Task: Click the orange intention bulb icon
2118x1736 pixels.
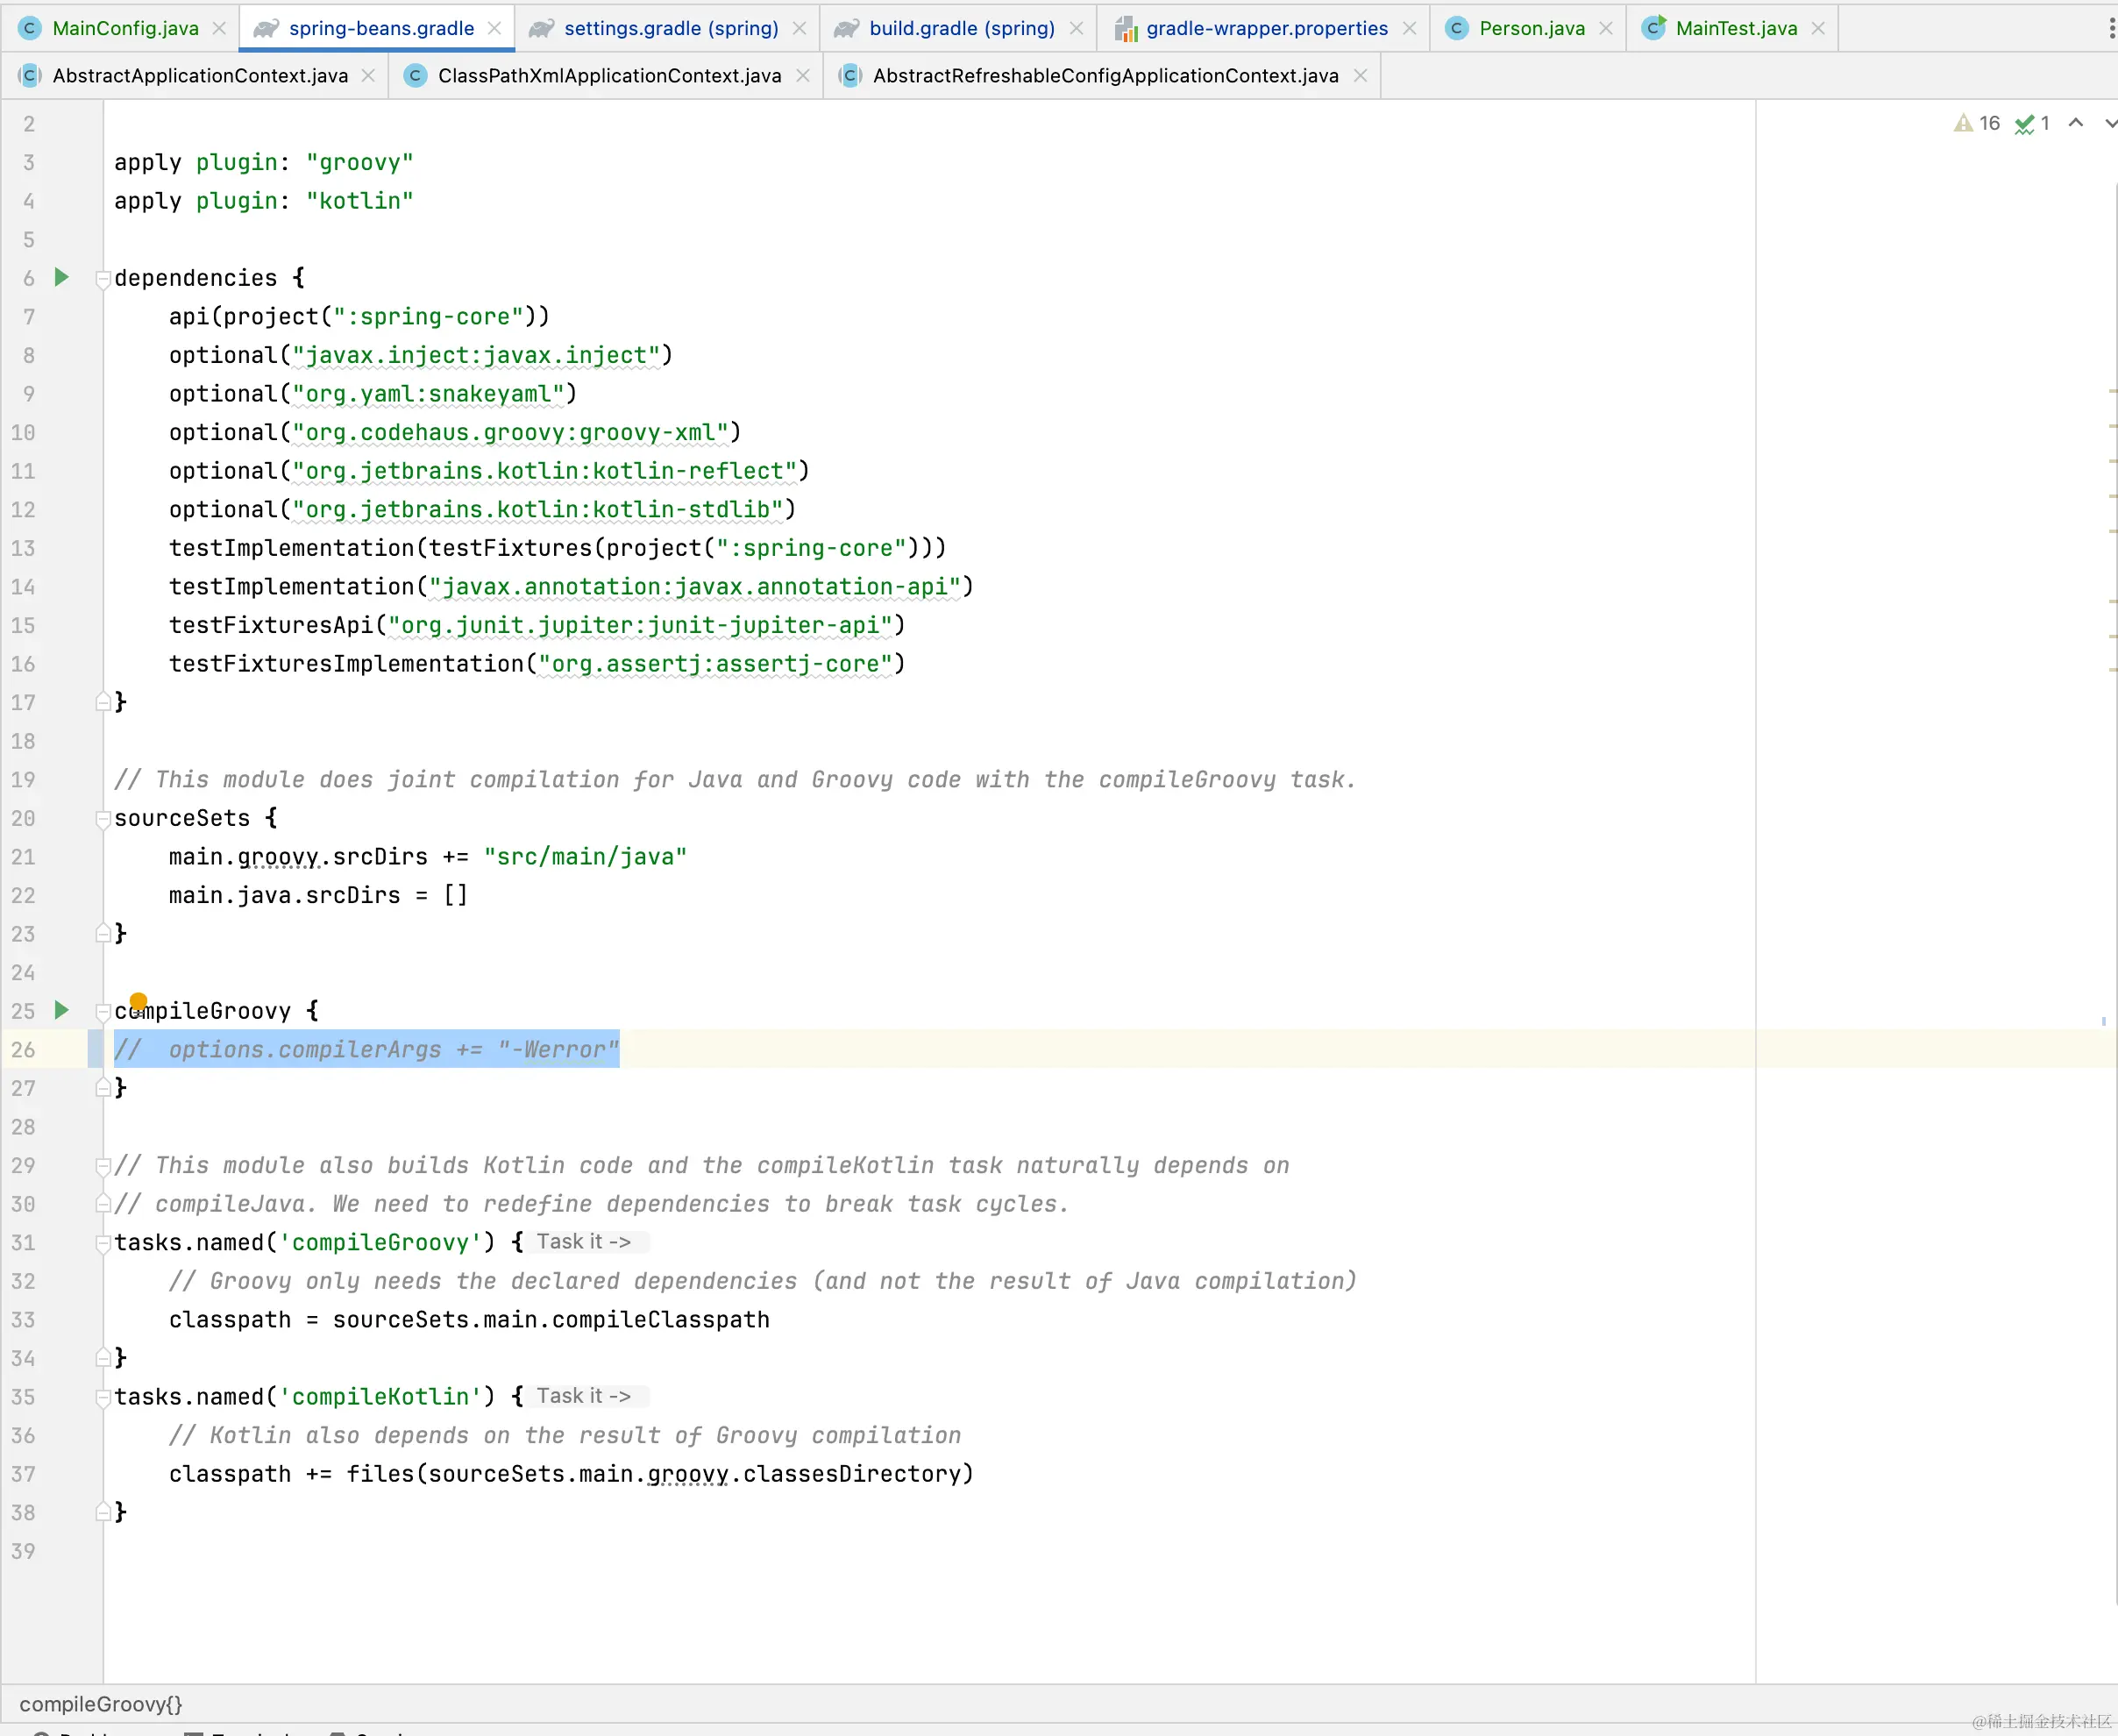Action: click(x=138, y=1001)
